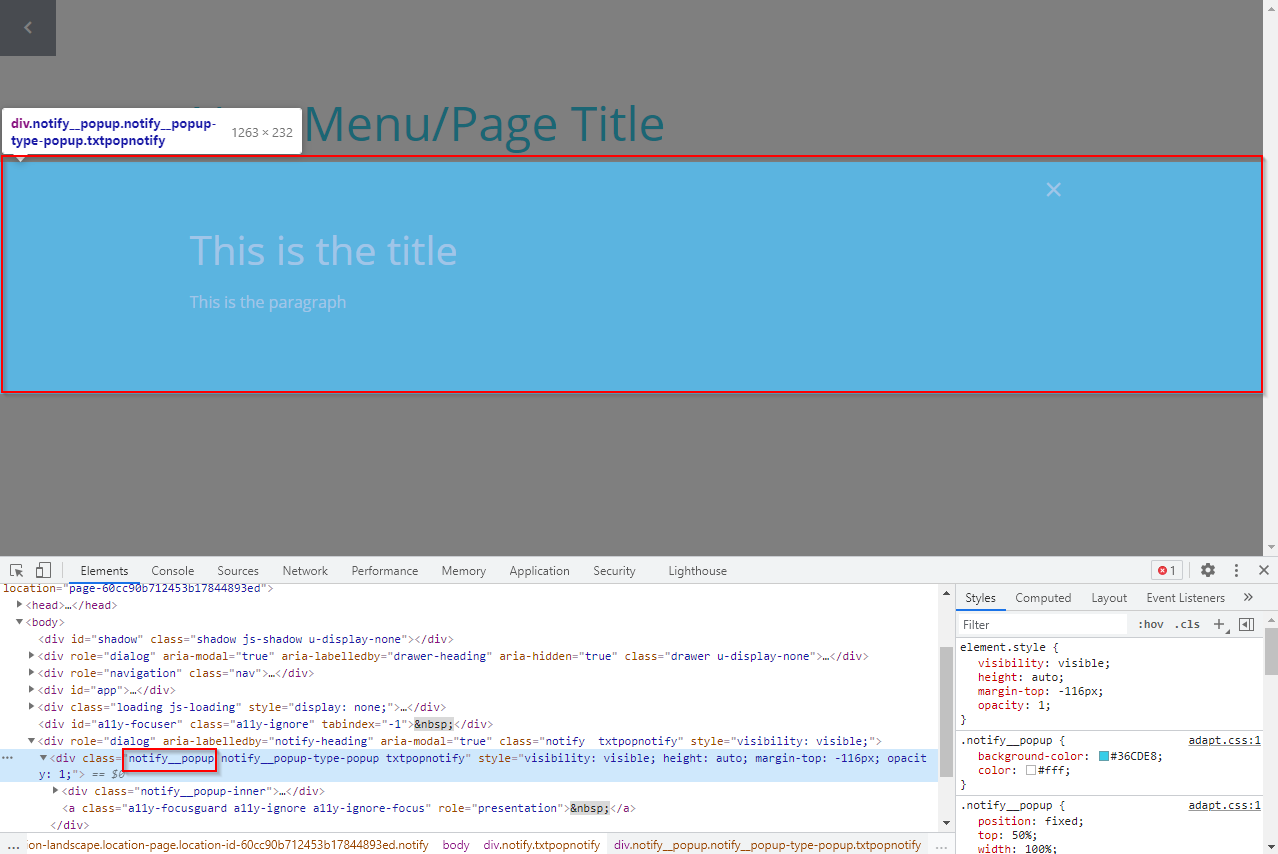Open the white #fff color swatch
This screenshot has height=854, width=1278.
coord(1031,770)
